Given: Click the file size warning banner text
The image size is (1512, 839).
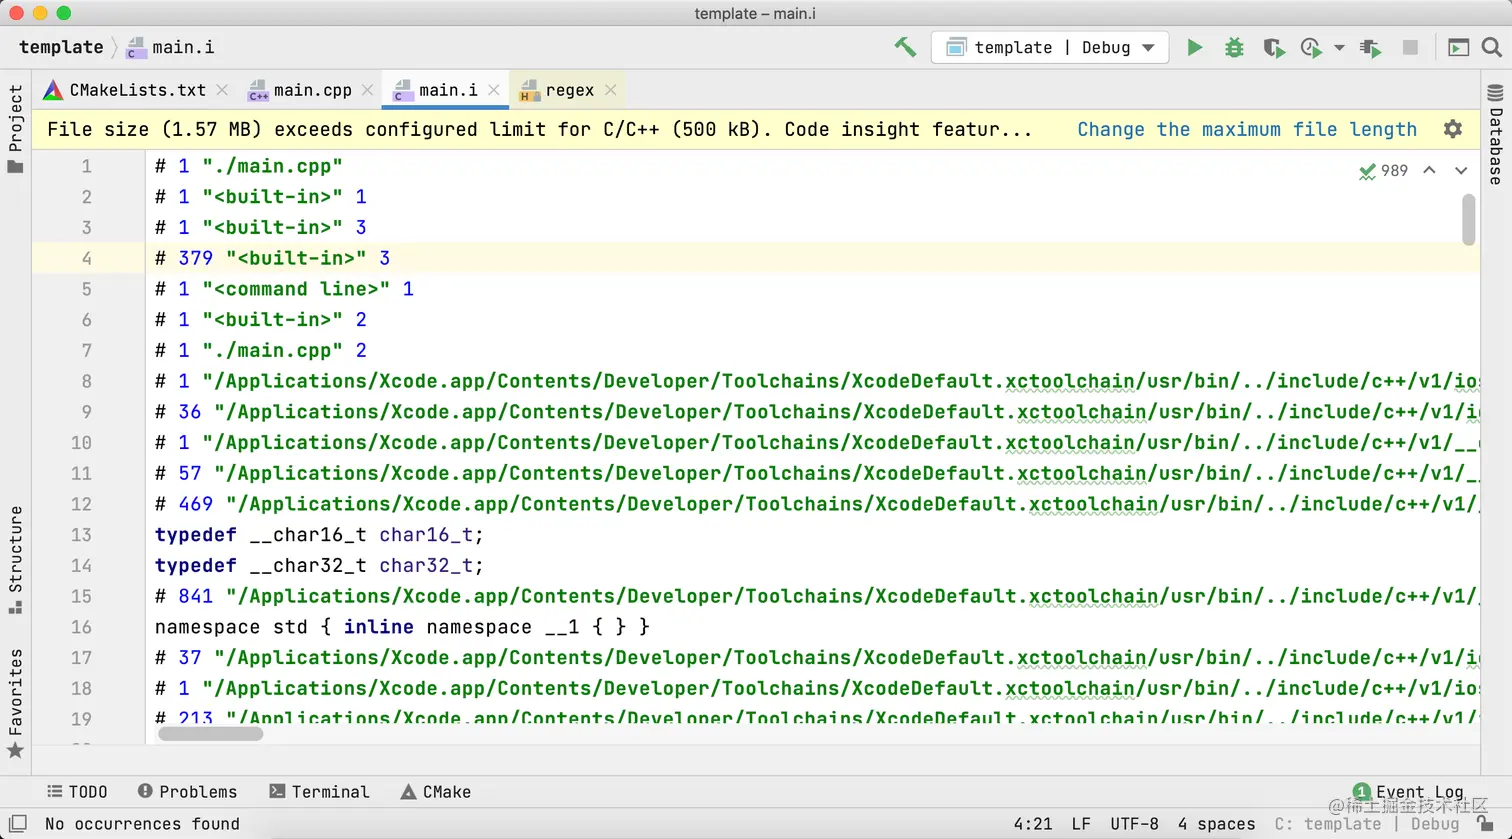Looking at the screenshot, I should coord(540,129).
